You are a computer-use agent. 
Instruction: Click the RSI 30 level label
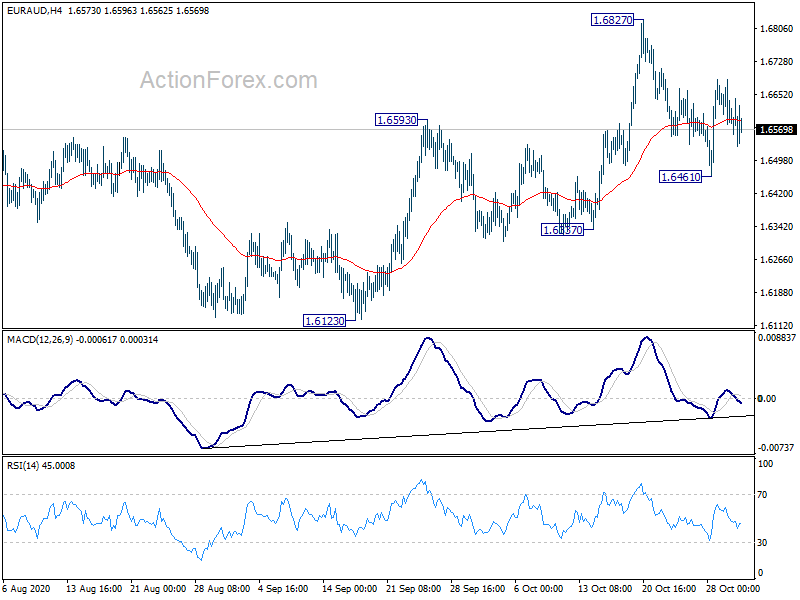click(x=762, y=543)
